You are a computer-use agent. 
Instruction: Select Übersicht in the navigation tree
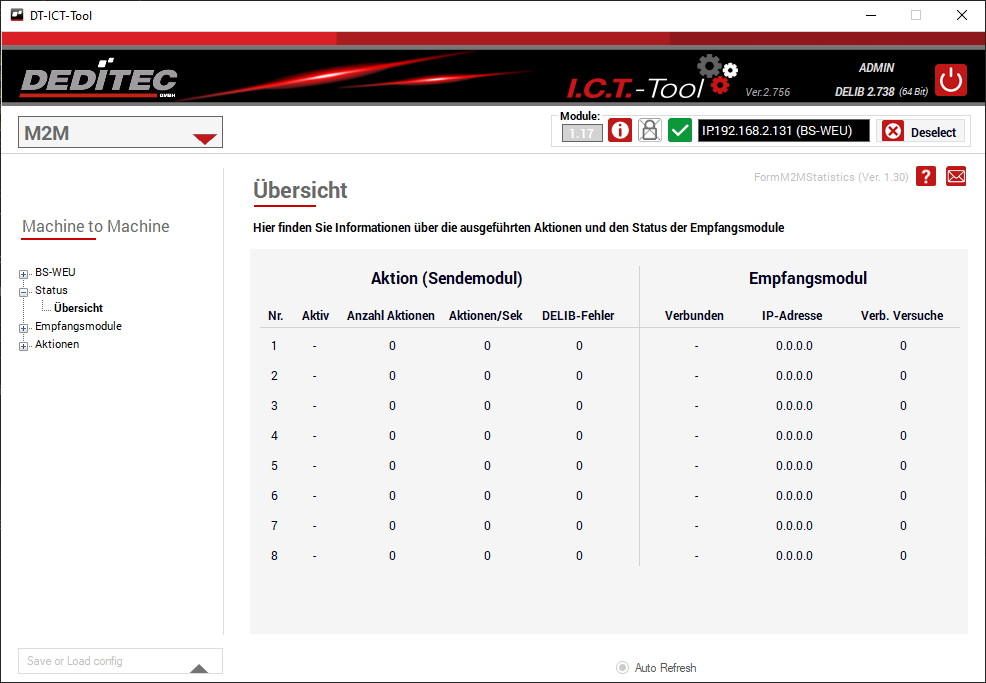point(78,308)
